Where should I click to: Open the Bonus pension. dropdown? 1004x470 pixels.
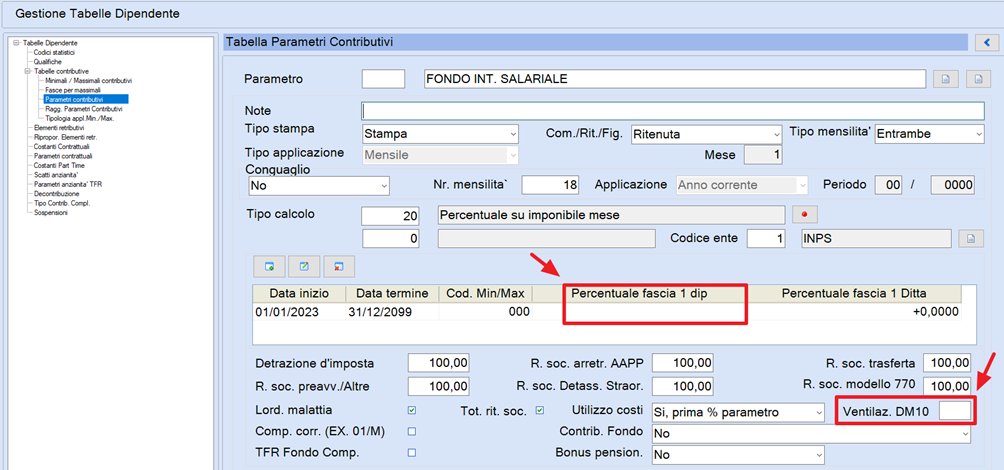tap(738, 455)
